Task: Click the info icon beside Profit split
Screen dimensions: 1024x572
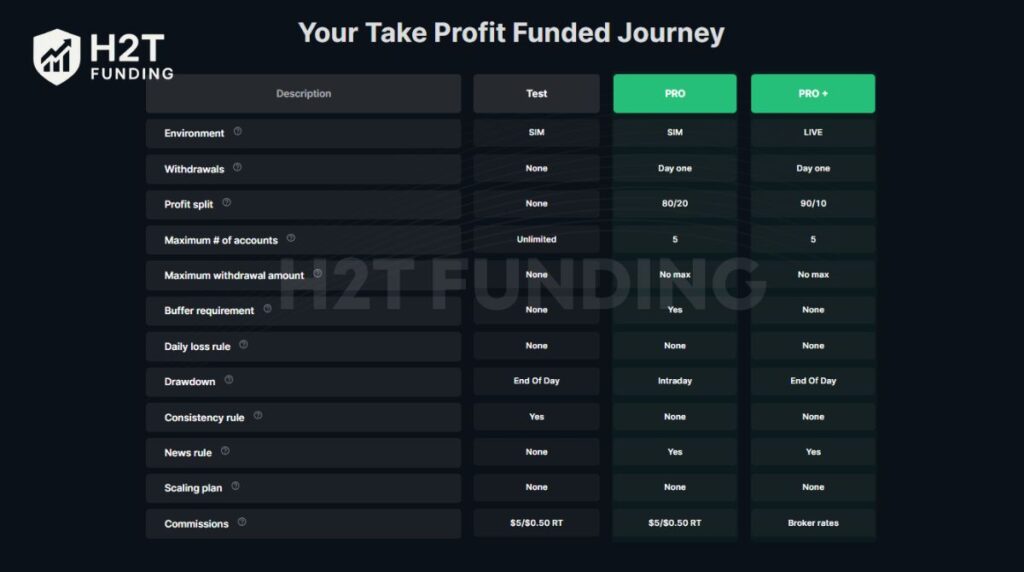Action: click(226, 203)
